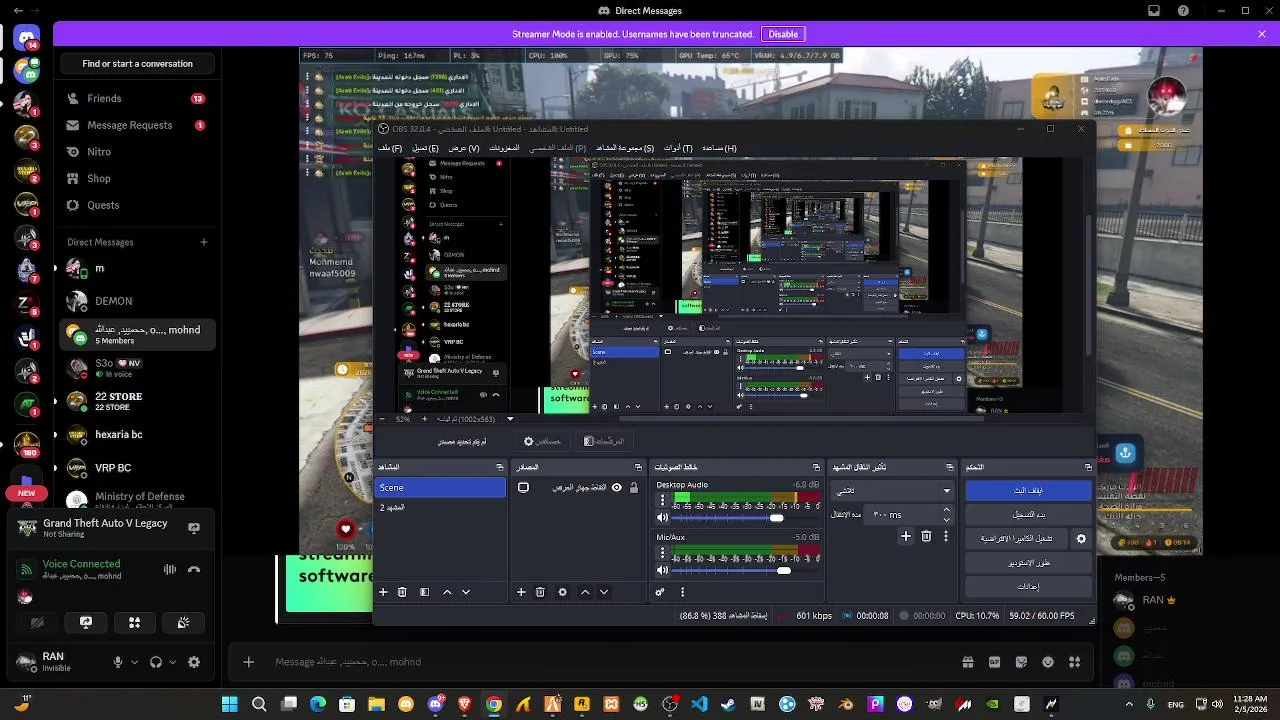Open Discord soundboard icon in voice panel

(183, 622)
